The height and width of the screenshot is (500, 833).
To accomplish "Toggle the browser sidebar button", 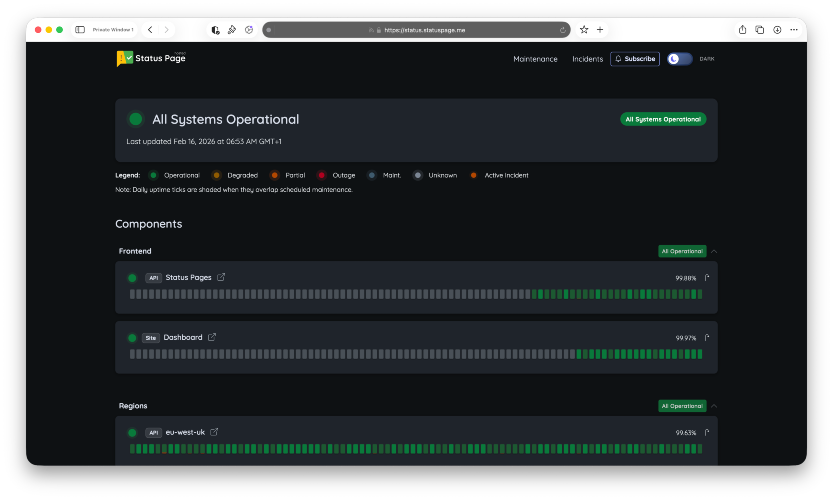I will [80, 30].
